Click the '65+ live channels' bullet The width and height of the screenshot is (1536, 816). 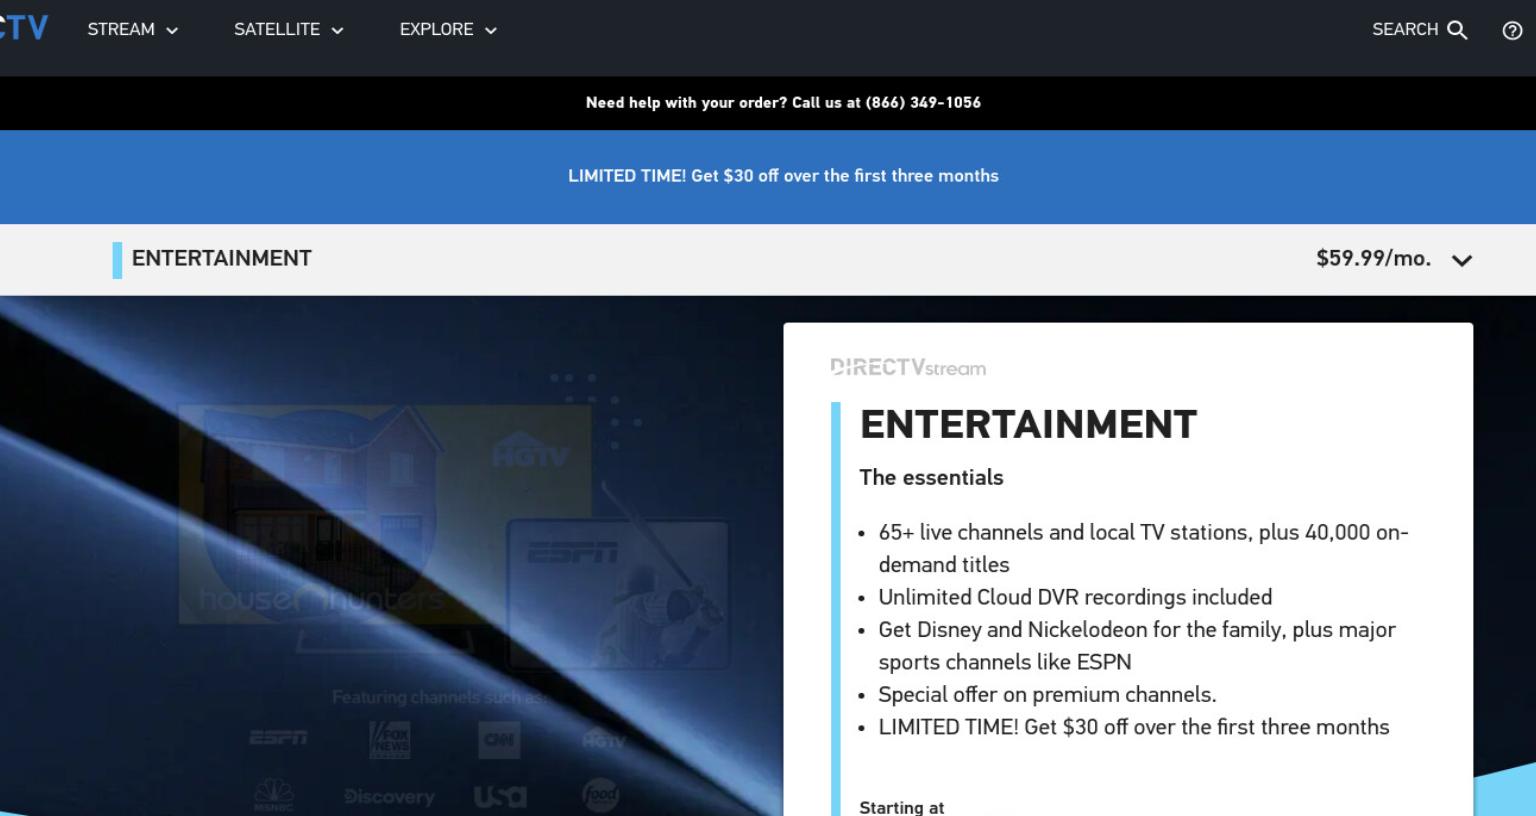pos(1143,548)
